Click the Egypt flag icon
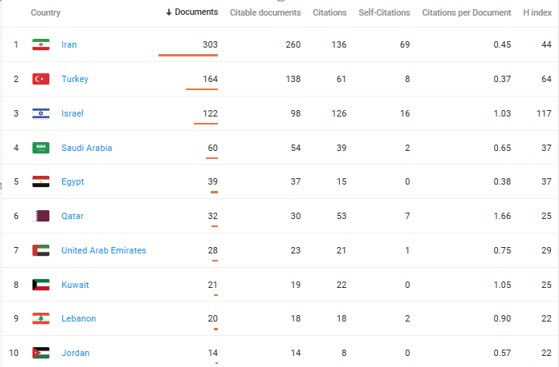This screenshot has width=559, height=367. tap(41, 182)
